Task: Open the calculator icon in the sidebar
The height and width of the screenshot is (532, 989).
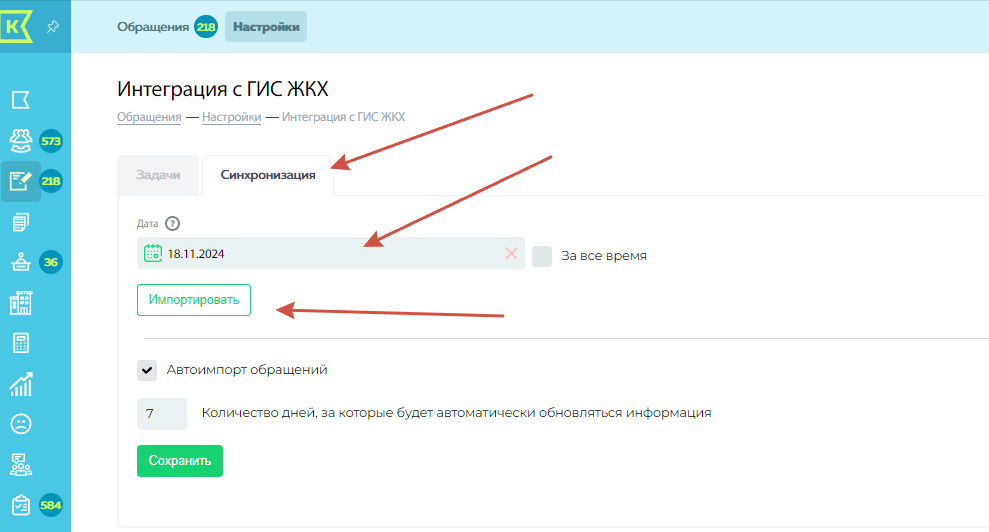Action: pyautogui.click(x=21, y=343)
